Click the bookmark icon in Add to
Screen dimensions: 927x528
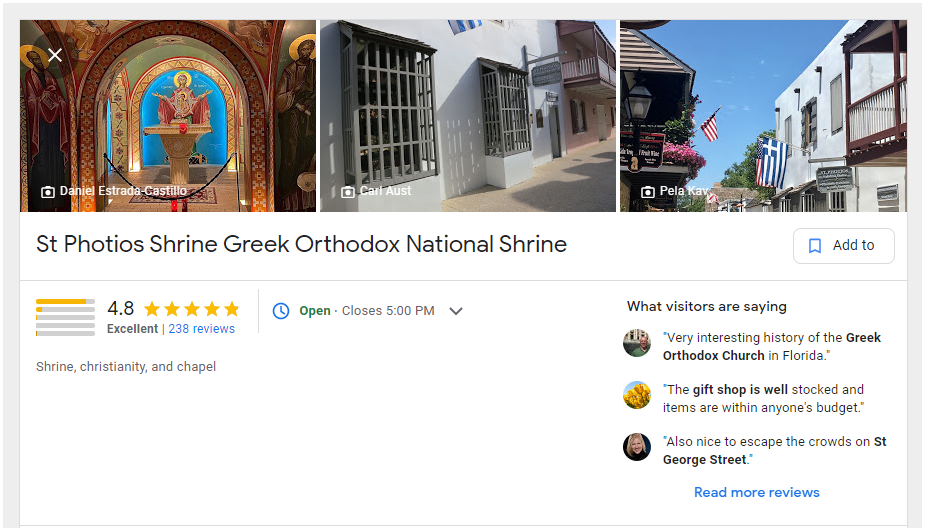815,246
